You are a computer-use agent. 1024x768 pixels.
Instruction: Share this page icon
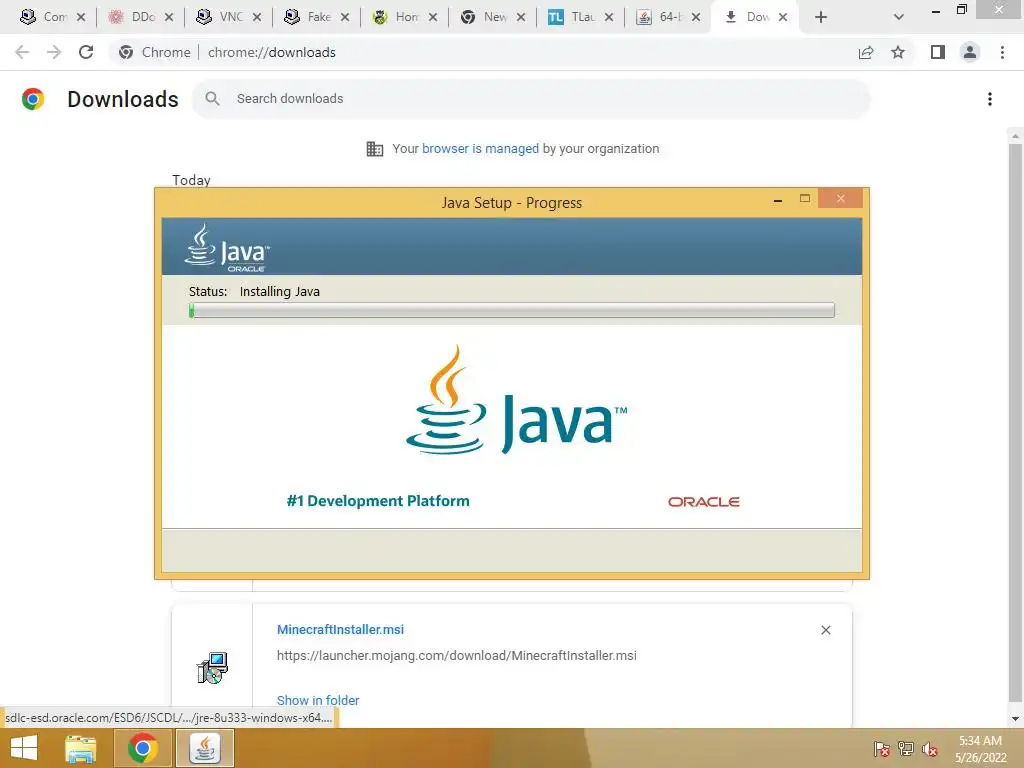(866, 52)
